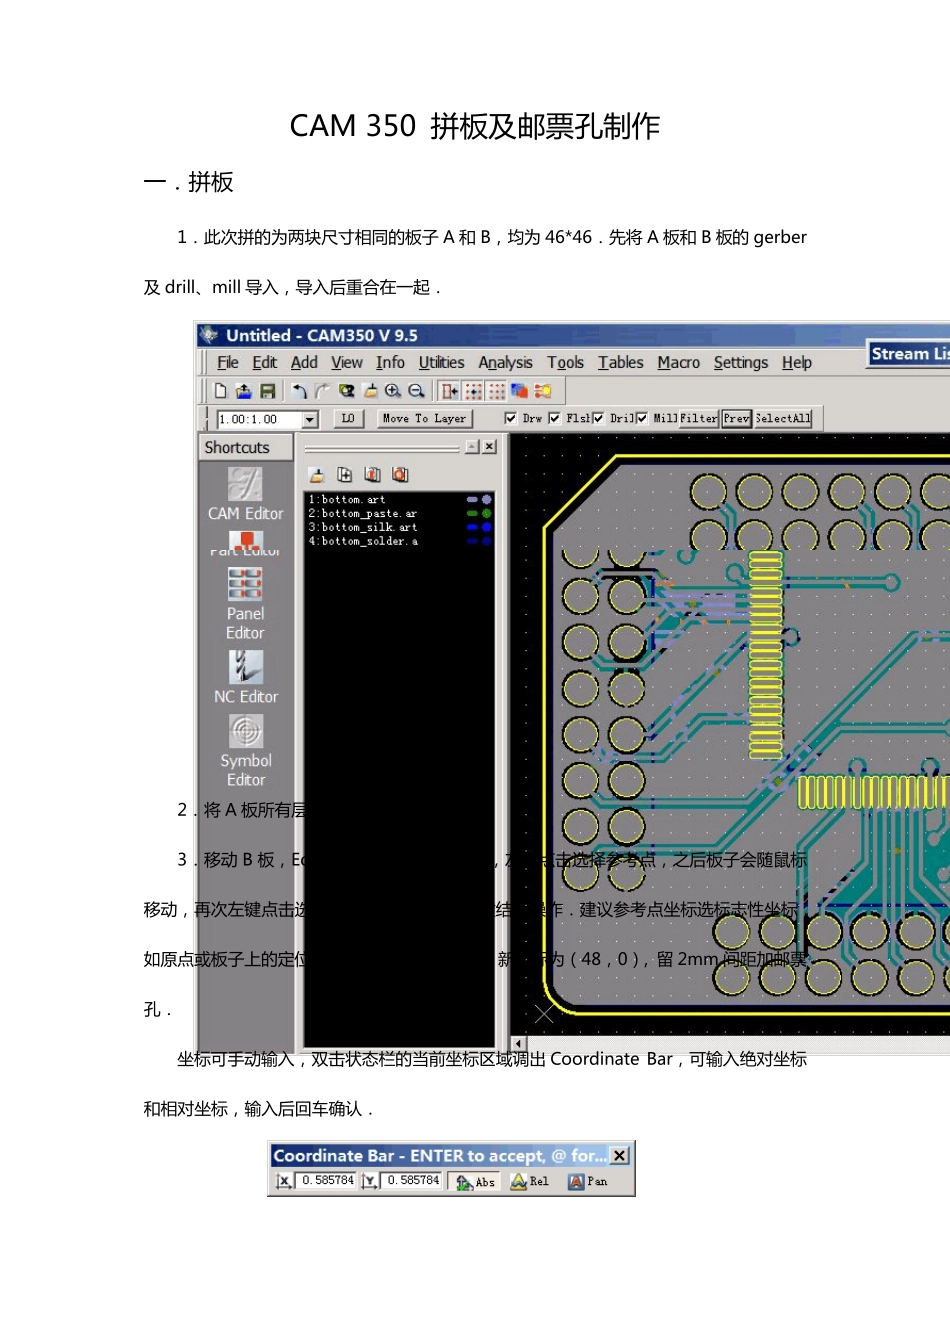Open the Add menu

tap(304, 362)
